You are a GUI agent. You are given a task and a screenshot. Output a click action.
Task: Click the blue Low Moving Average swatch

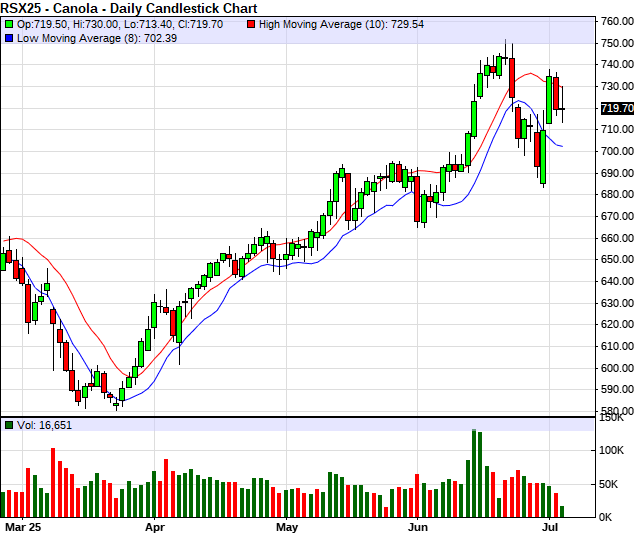7,37
